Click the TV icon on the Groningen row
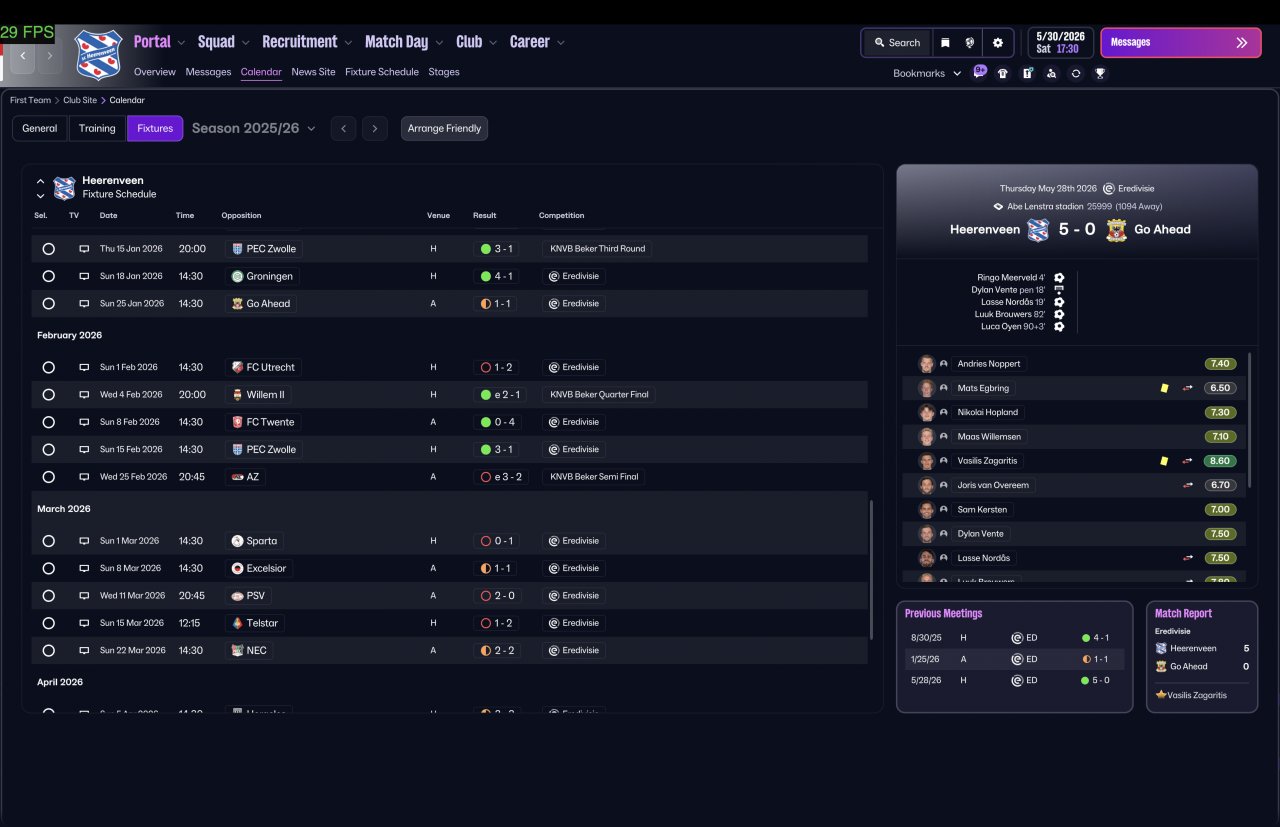Viewport: 1280px width, 827px height. coord(84,276)
